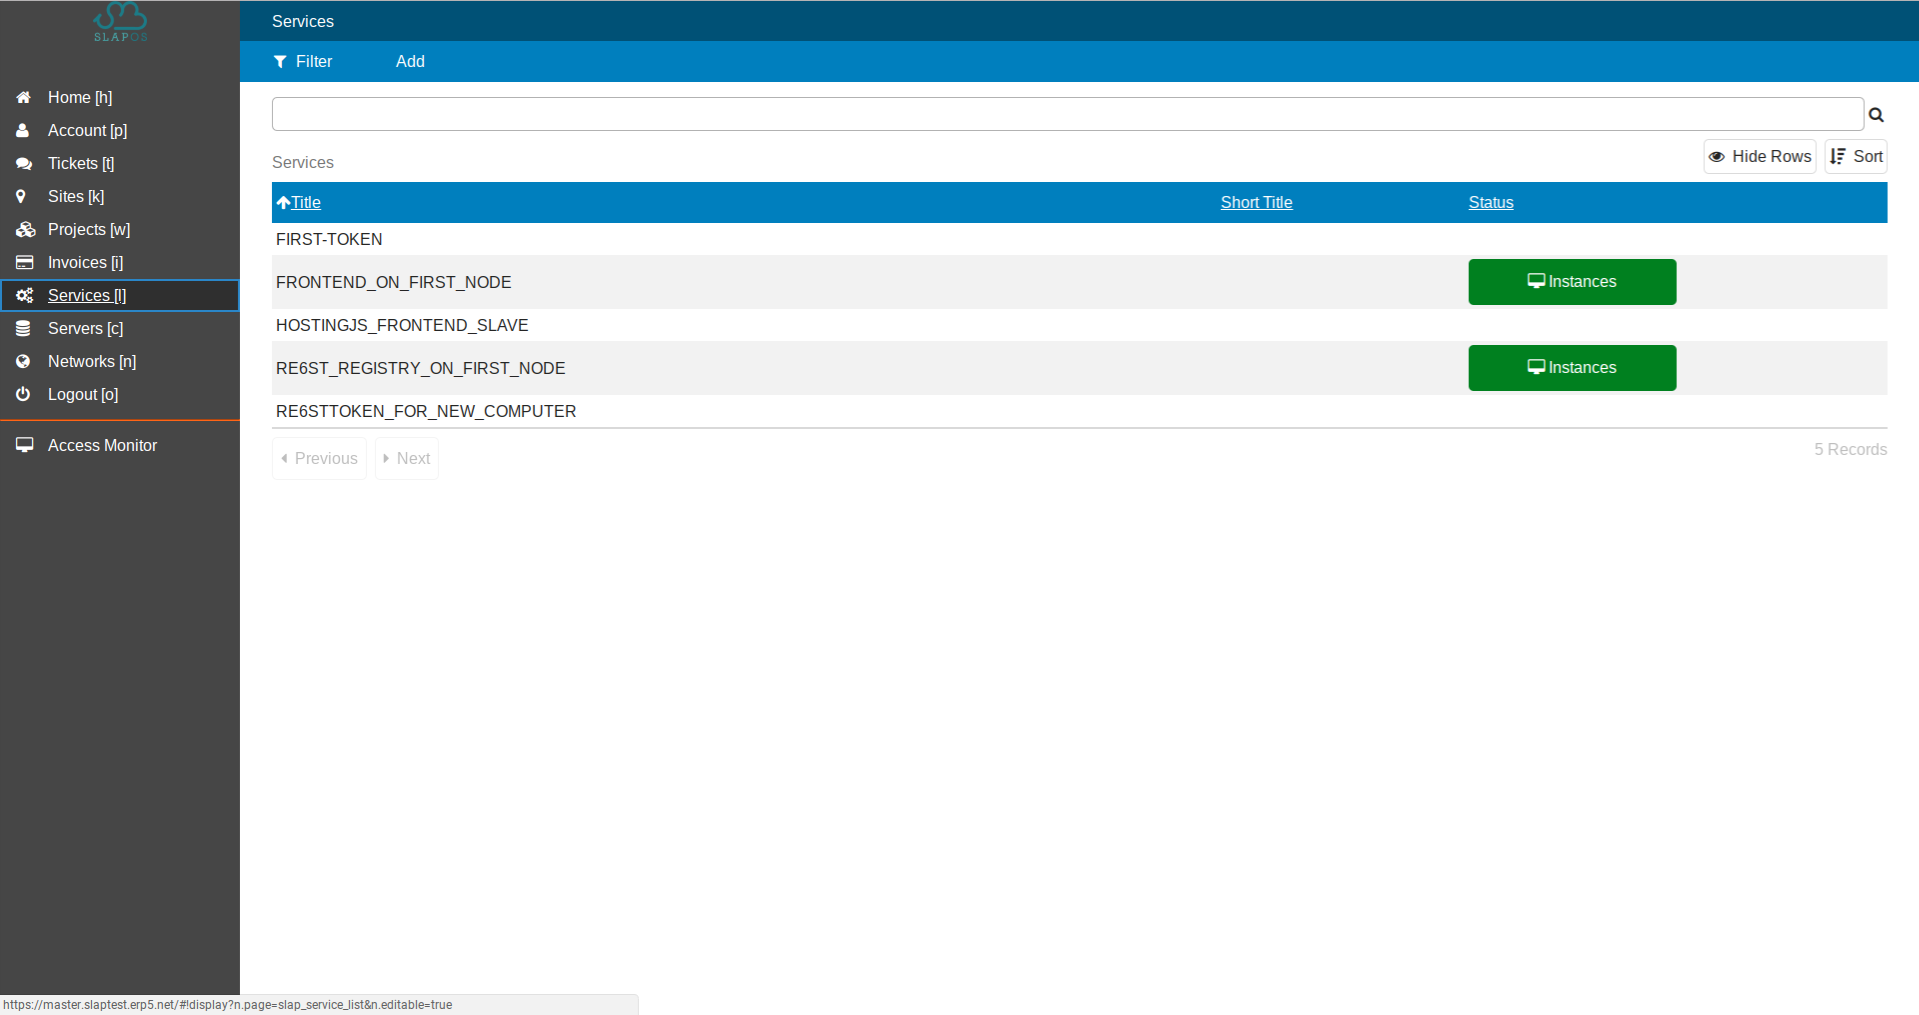Click the Sort button's sort icon
This screenshot has width=1919, height=1015.
[1838, 157]
